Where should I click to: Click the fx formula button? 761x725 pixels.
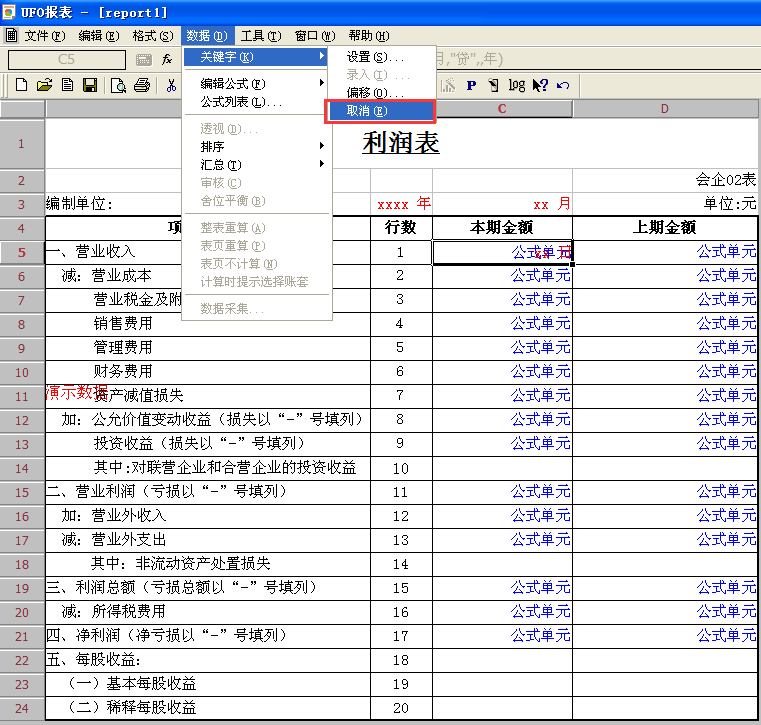(x=167, y=60)
